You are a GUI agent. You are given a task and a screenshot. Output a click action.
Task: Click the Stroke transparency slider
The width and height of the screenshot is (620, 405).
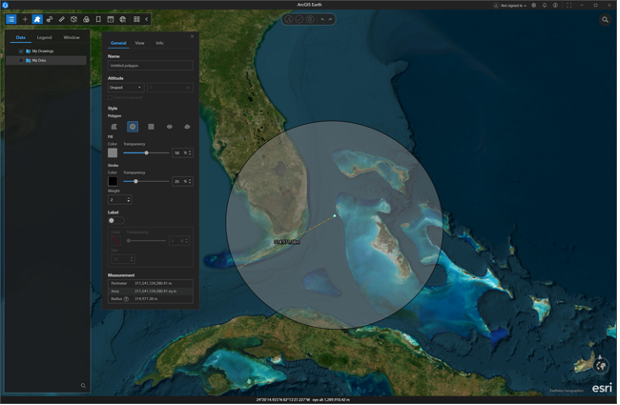click(x=147, y=182)
